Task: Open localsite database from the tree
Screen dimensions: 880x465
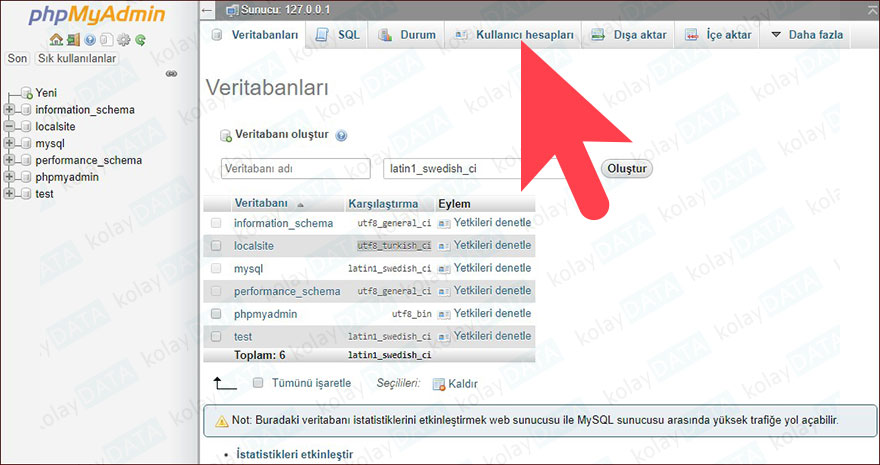Action: (x=55, y=127)
